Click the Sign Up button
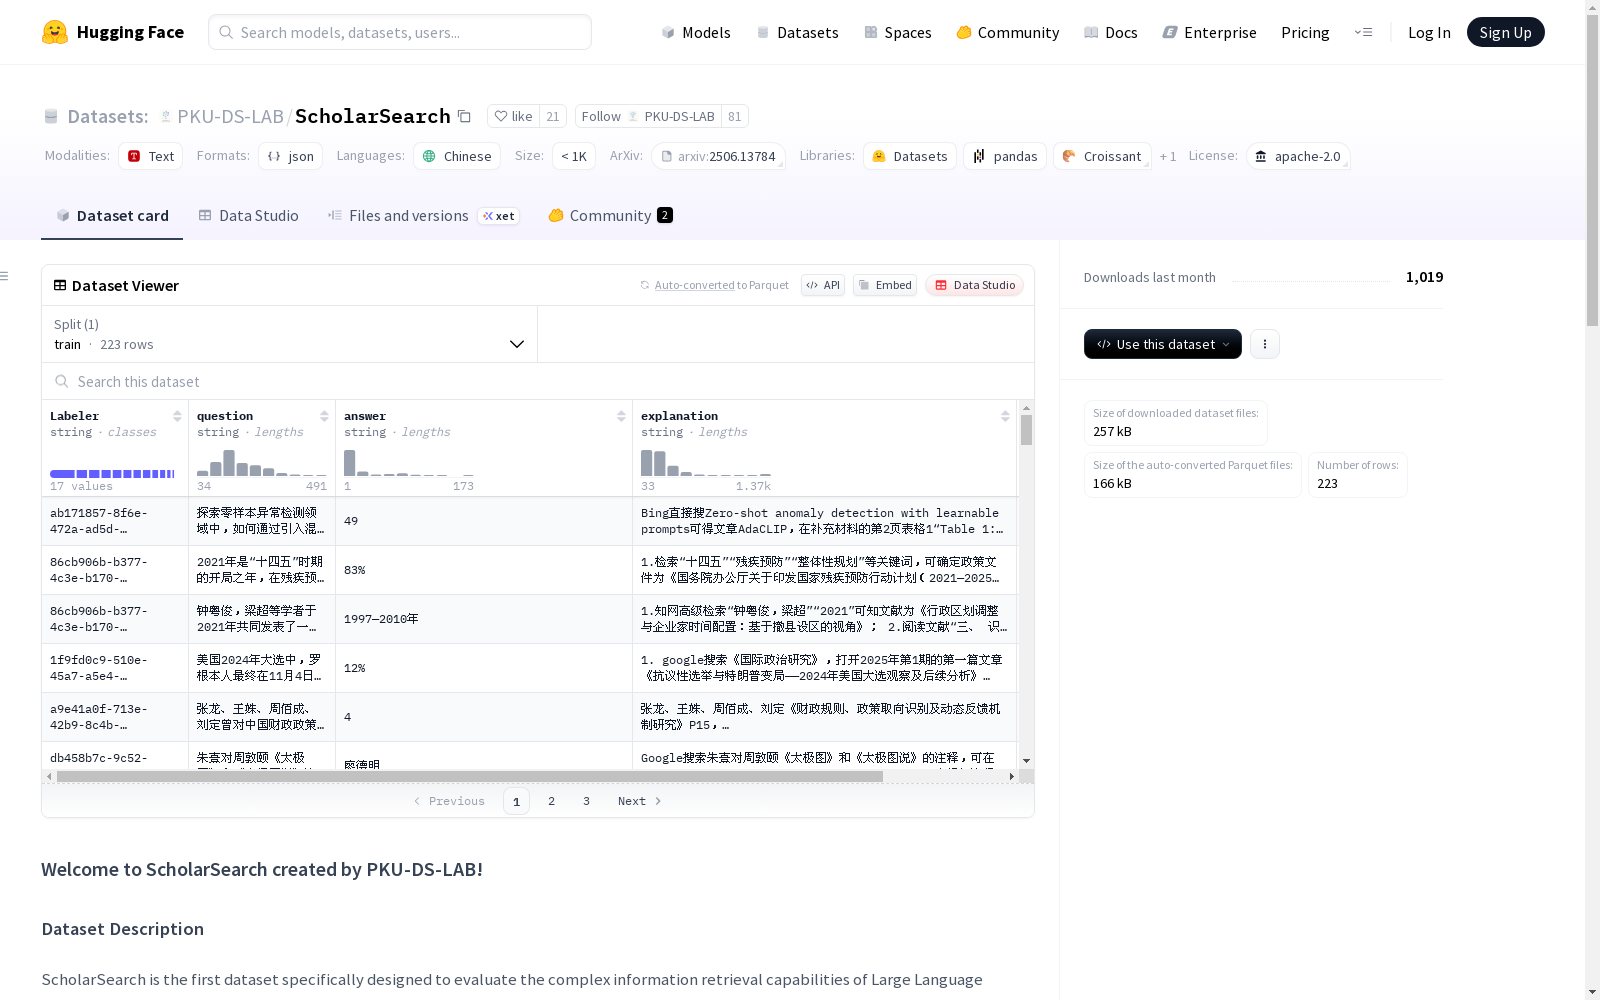The height and width of the screenshot is (1000, 1600). (1505, 32)
